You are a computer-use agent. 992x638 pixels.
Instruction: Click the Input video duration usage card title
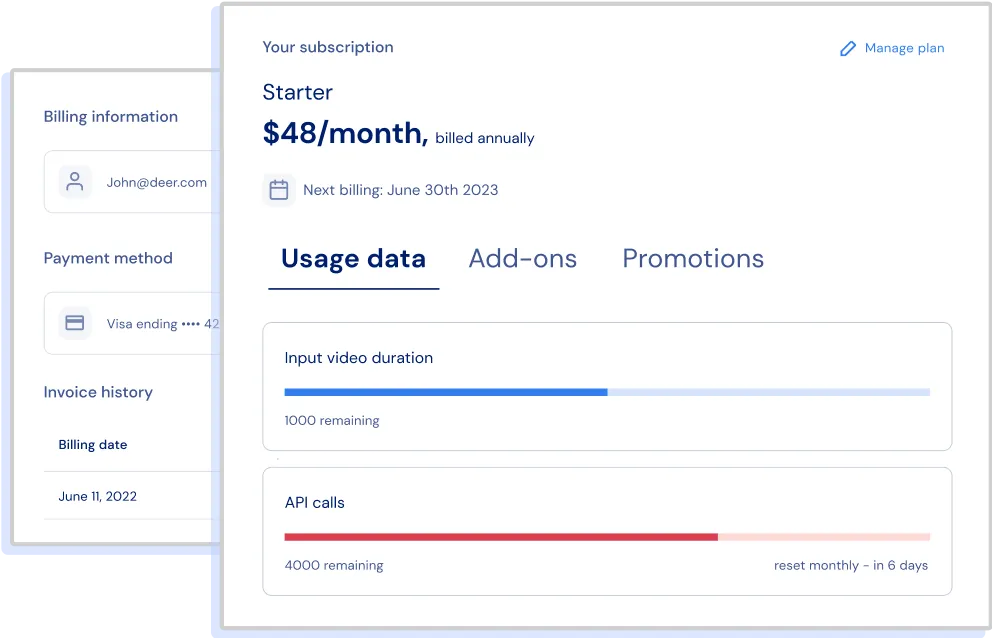tap(358, 358)
